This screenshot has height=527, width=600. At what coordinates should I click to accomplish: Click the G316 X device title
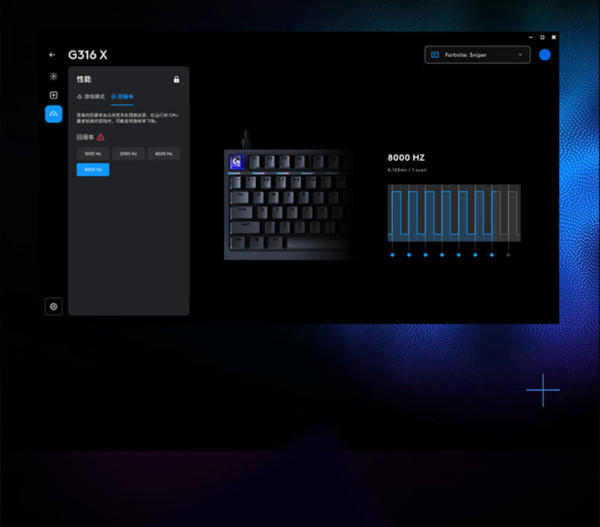(88, 55)
